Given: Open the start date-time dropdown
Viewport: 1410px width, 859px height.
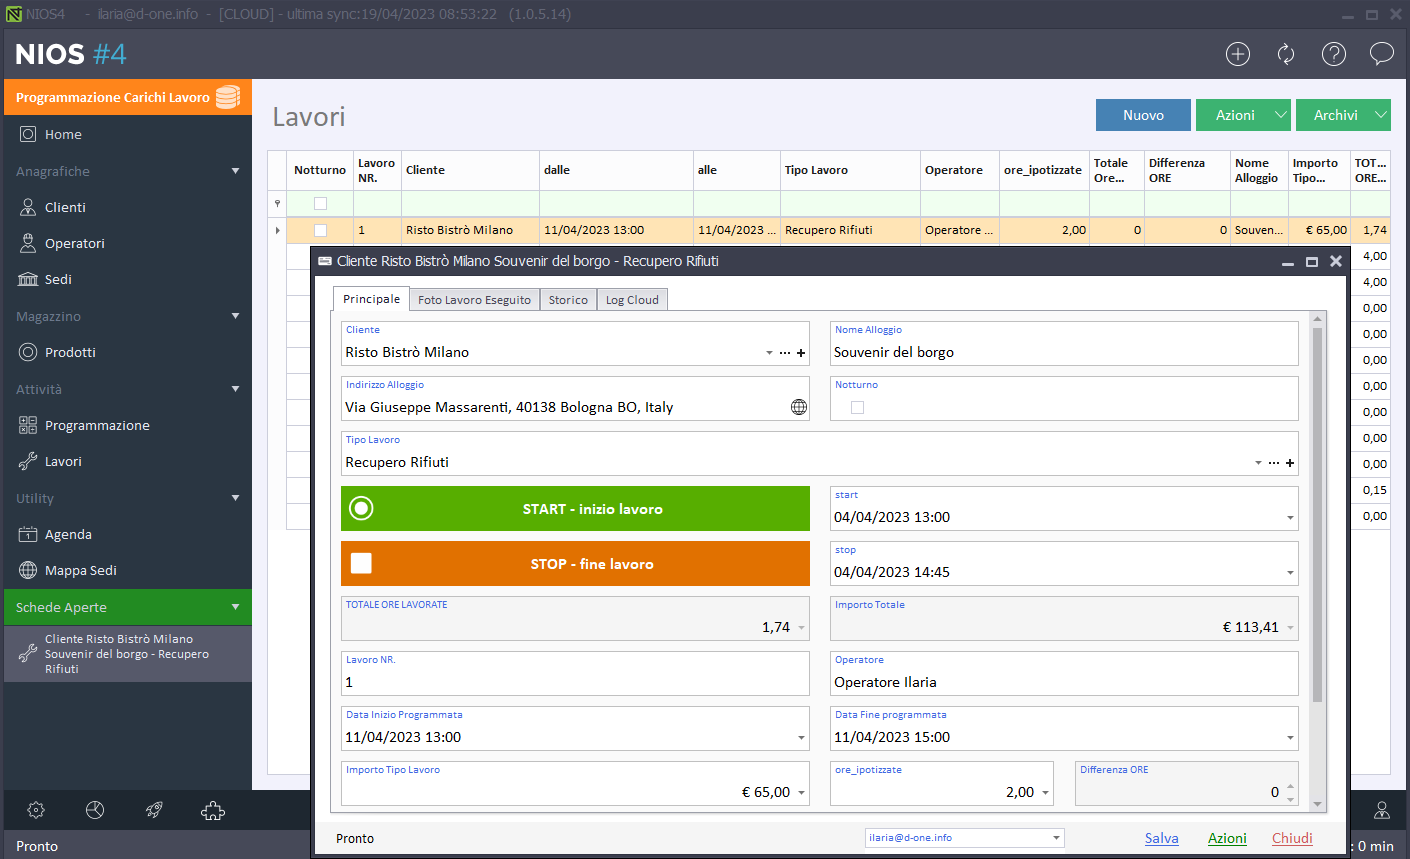Looking at the screenshot, I should pos(1290,518).
